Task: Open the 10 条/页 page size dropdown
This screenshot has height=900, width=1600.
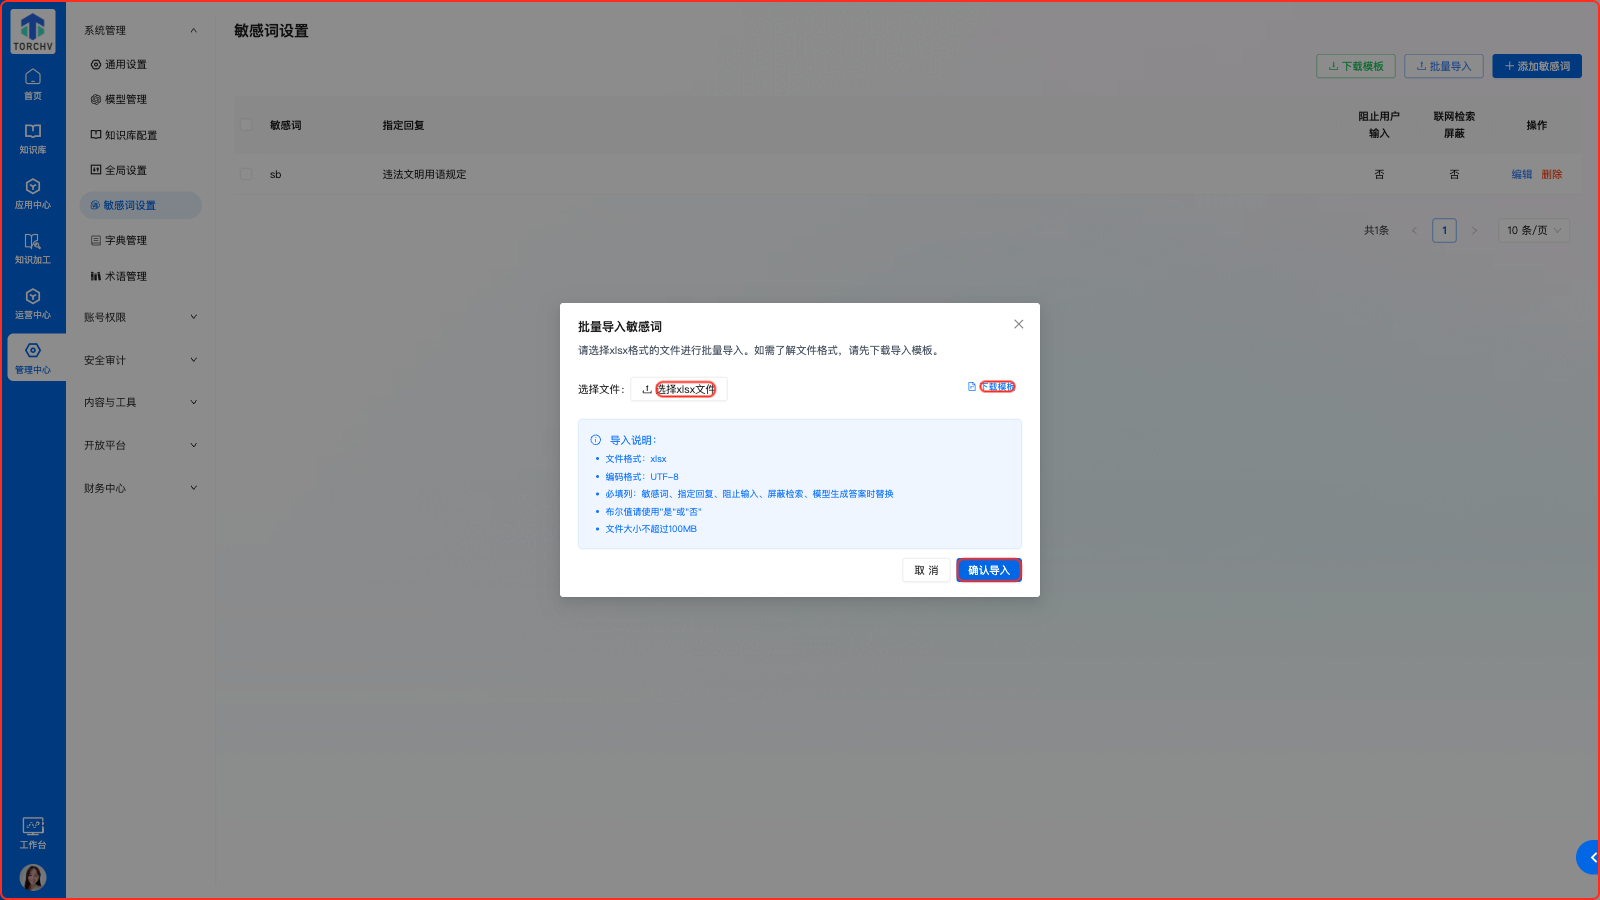Action: [1533, 230]
